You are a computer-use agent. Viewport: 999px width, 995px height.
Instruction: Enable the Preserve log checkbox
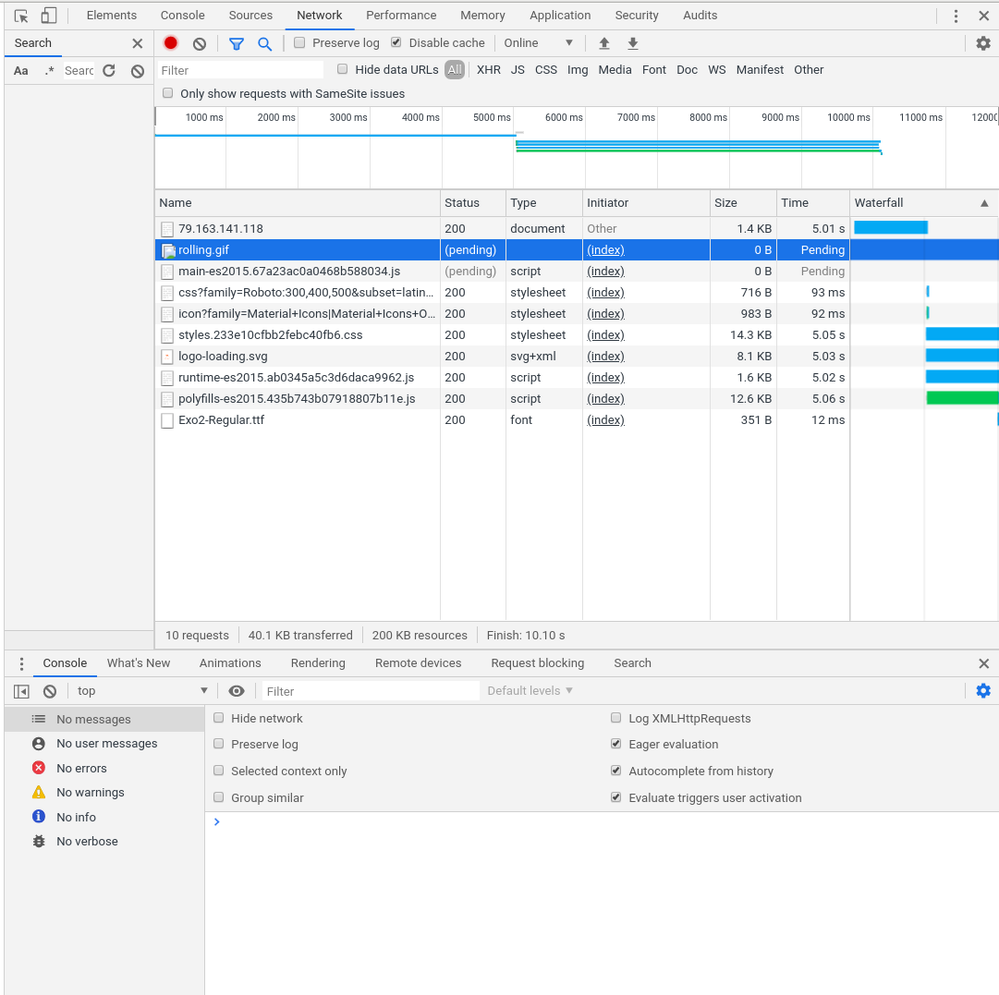pos(299,43)
